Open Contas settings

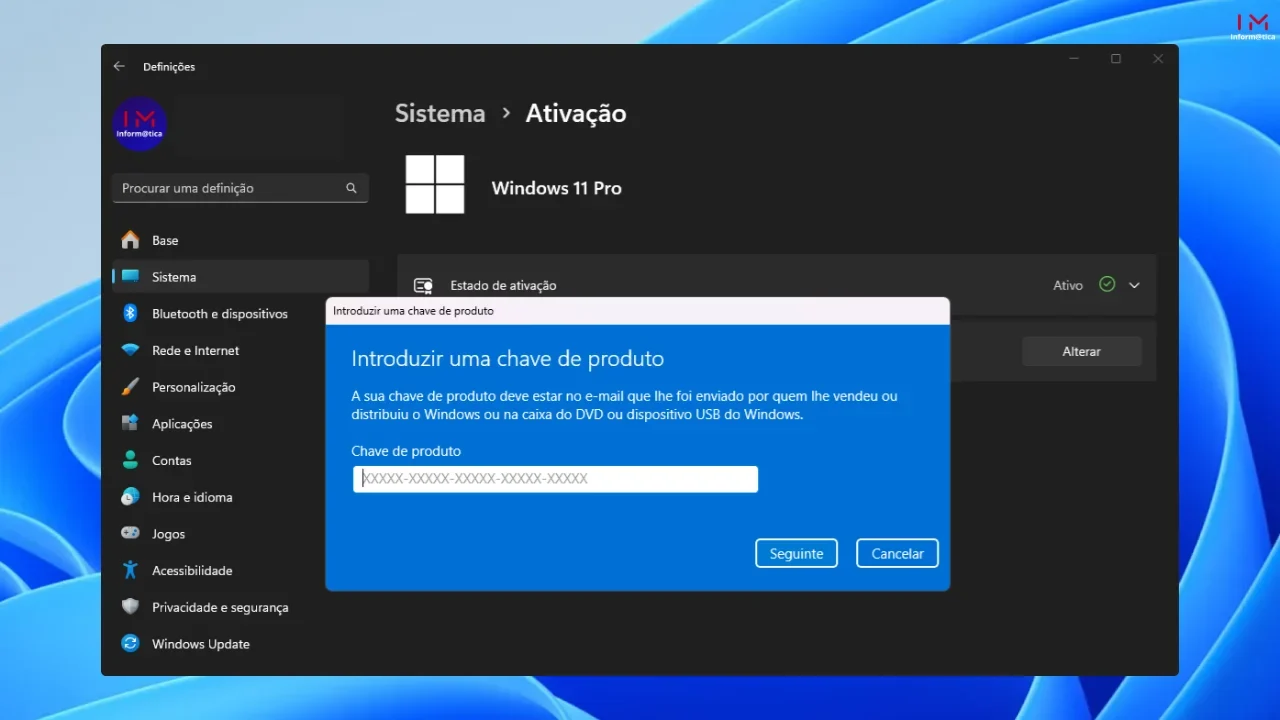(x=240, y=460)
